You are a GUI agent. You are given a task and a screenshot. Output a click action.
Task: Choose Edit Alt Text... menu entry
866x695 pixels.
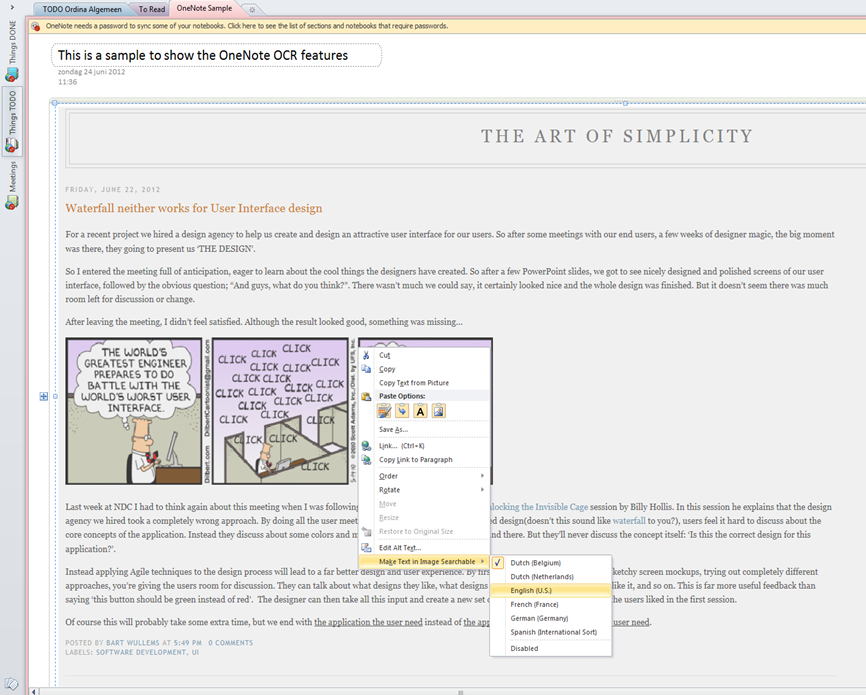point(424,548)
